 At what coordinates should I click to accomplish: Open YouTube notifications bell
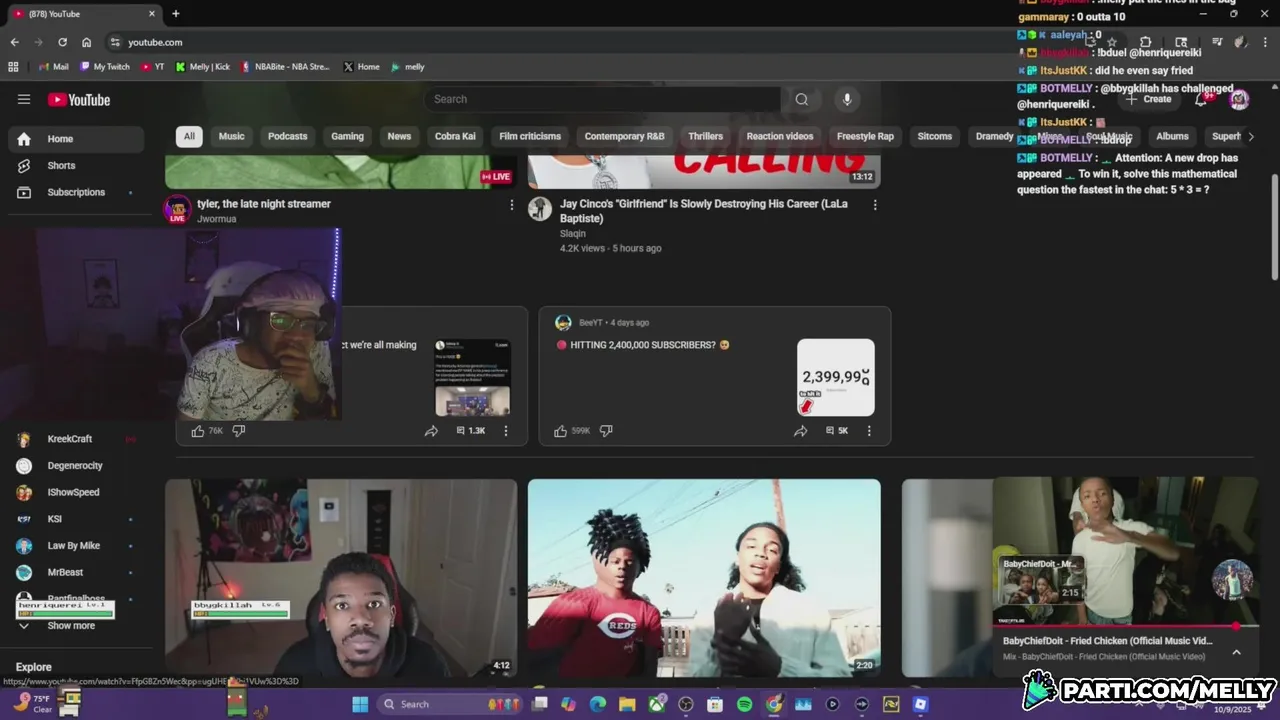pos(1201,99)
